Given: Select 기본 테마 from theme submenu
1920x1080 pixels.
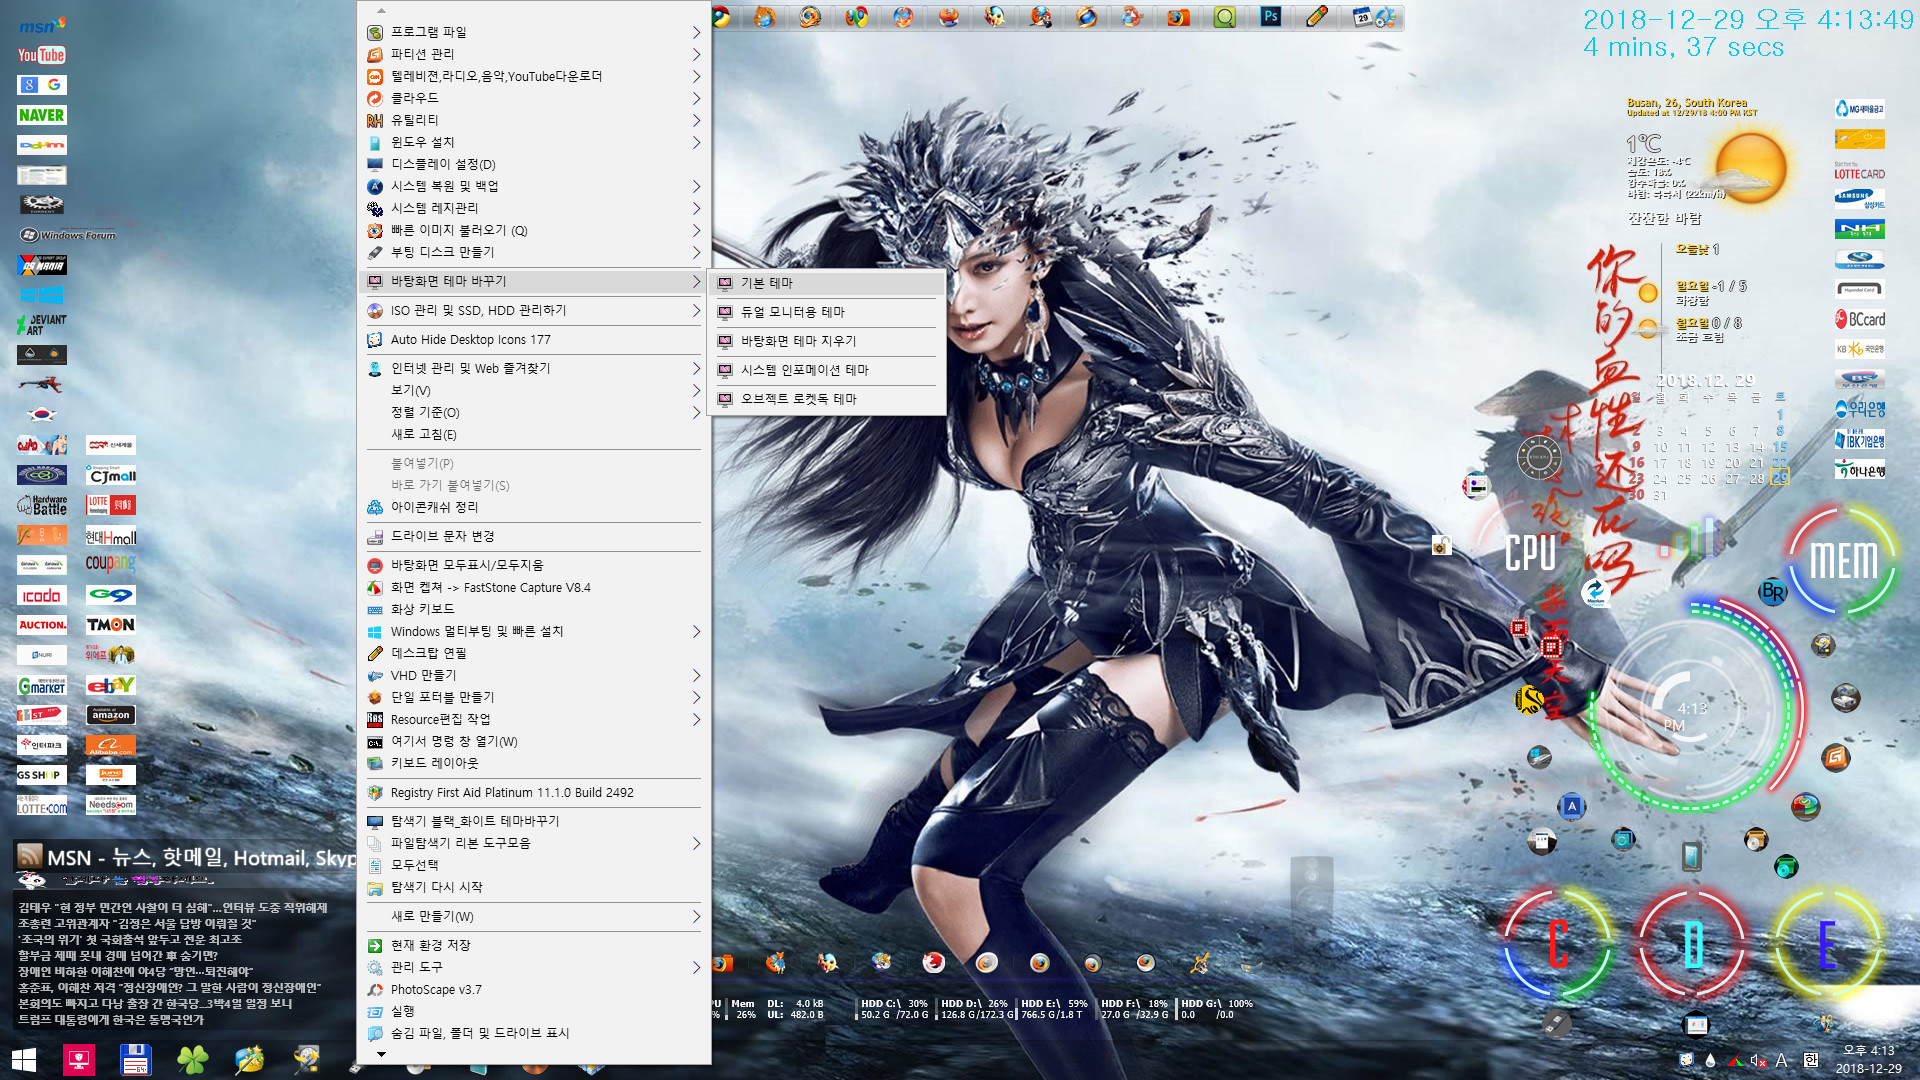Looking at the screenshot, I should (827, 283).
